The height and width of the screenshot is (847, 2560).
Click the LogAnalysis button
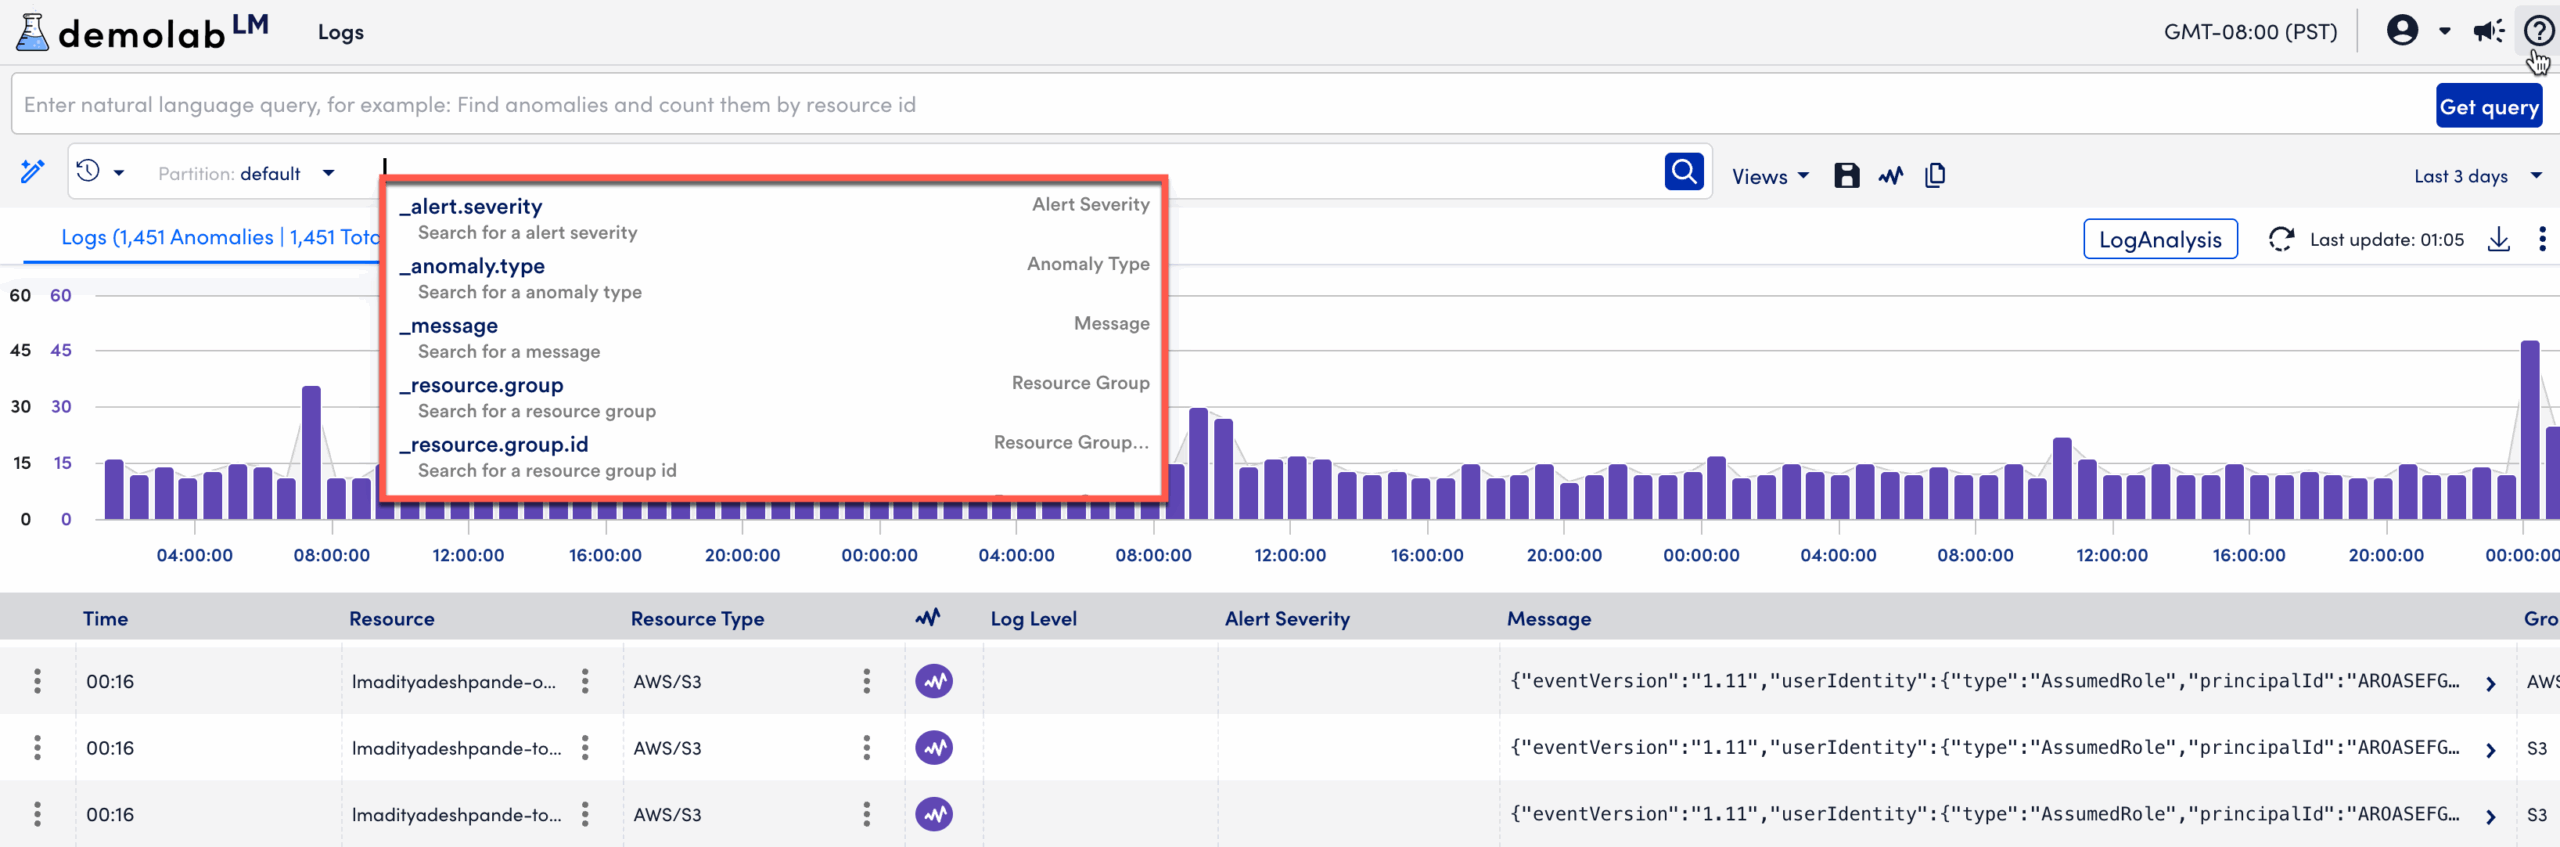(2160, 240)
